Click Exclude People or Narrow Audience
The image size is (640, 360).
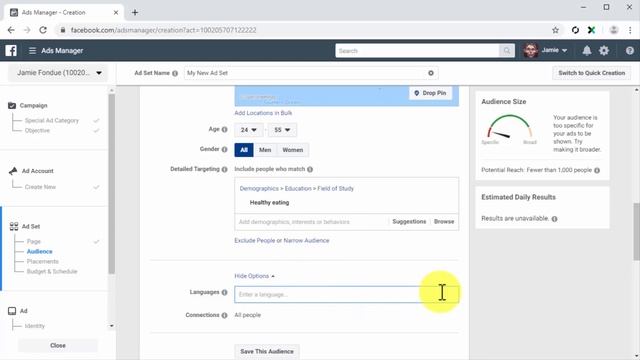(282, 241)
